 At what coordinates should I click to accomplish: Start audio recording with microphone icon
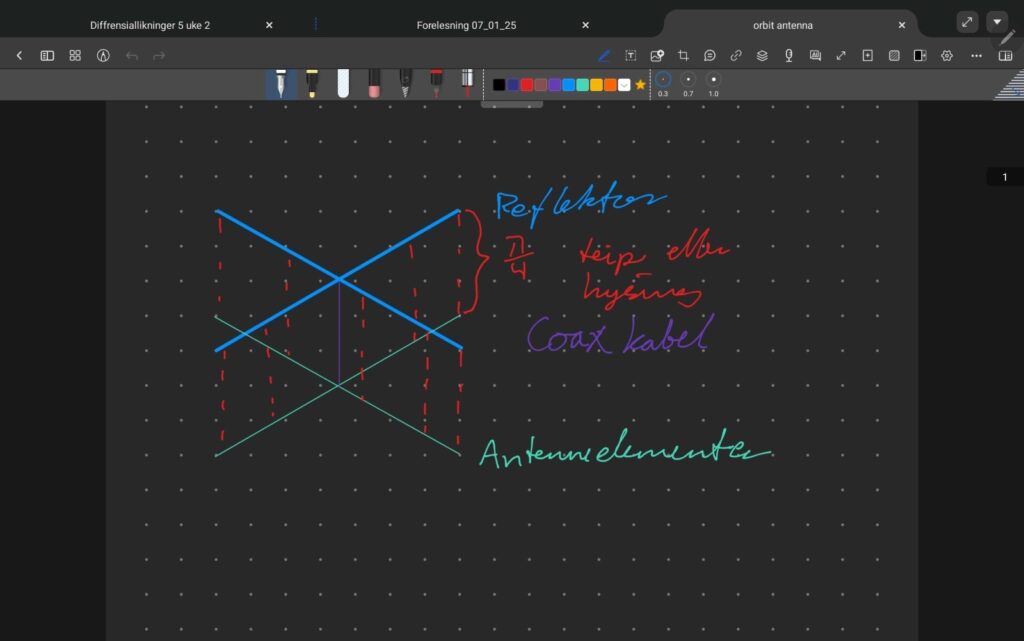tap(789, 56)
